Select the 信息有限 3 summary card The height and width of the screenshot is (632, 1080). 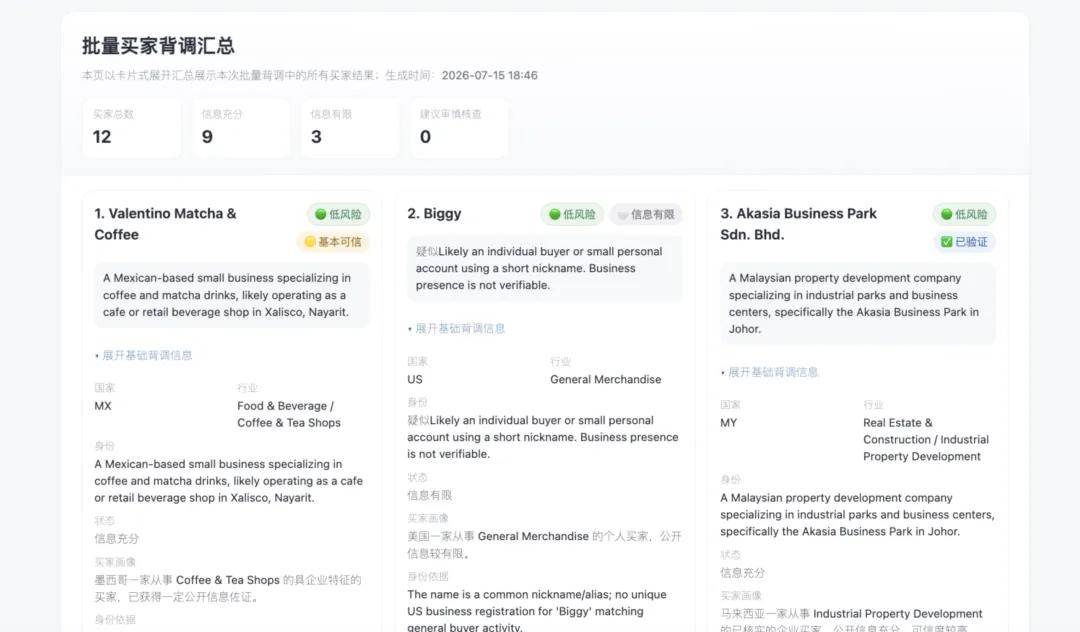[350, 128]
